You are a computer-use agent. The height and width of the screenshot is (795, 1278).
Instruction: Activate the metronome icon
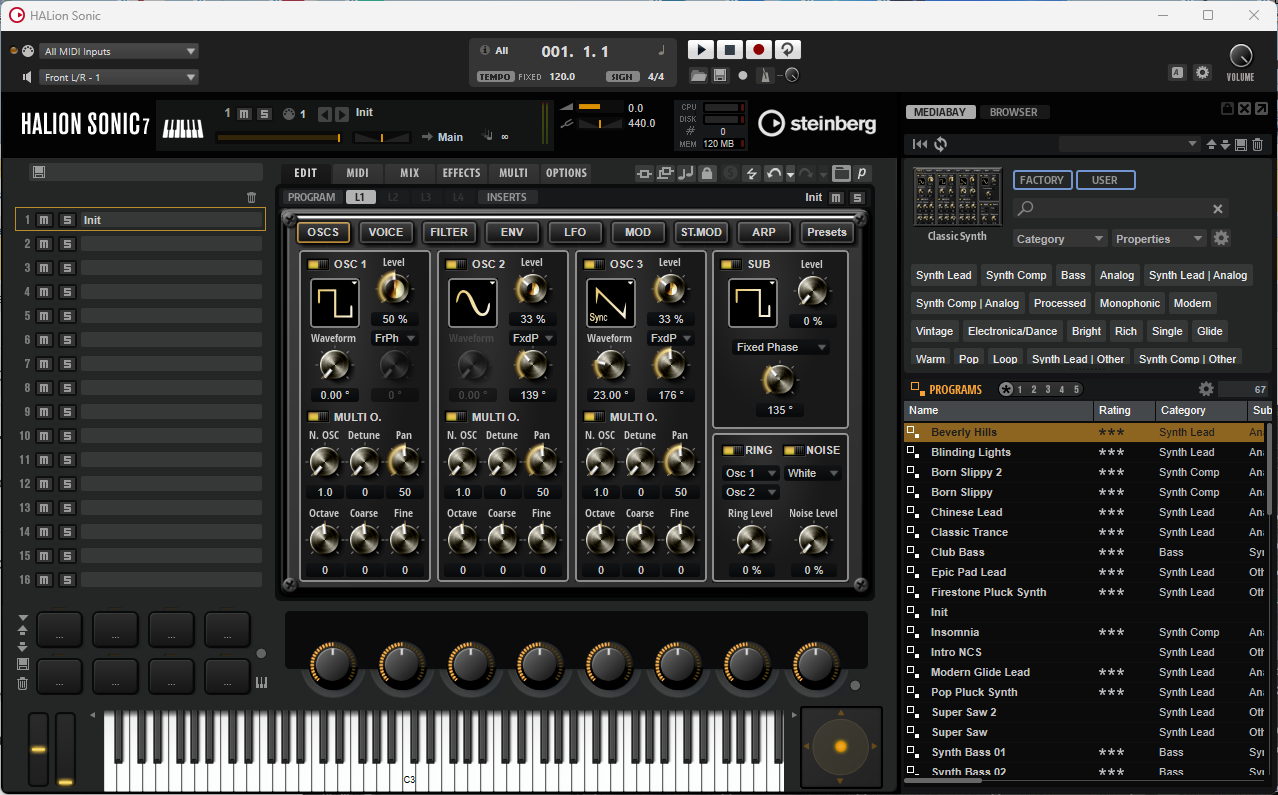(766, 75)
